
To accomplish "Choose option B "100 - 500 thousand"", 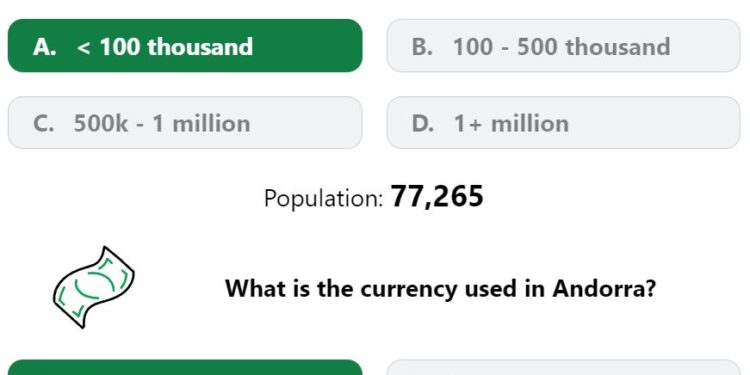I will (563, 46).
